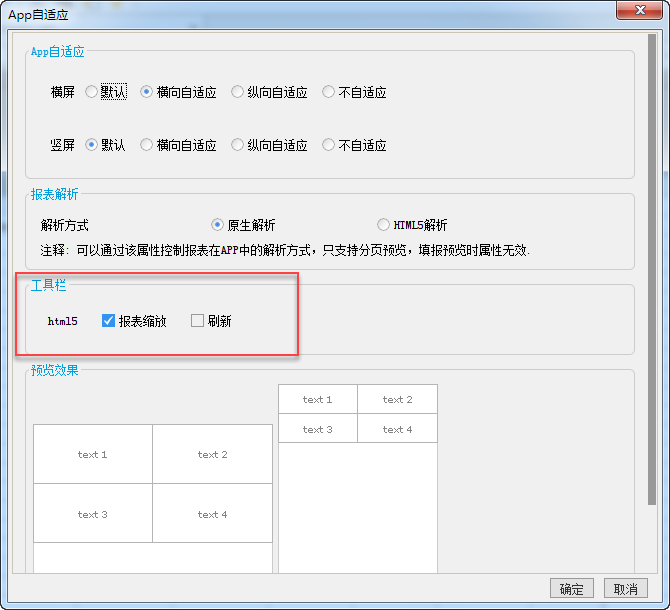Click the 解析方式 label
This screenshot has width=670, height=610.
point(65,225)
